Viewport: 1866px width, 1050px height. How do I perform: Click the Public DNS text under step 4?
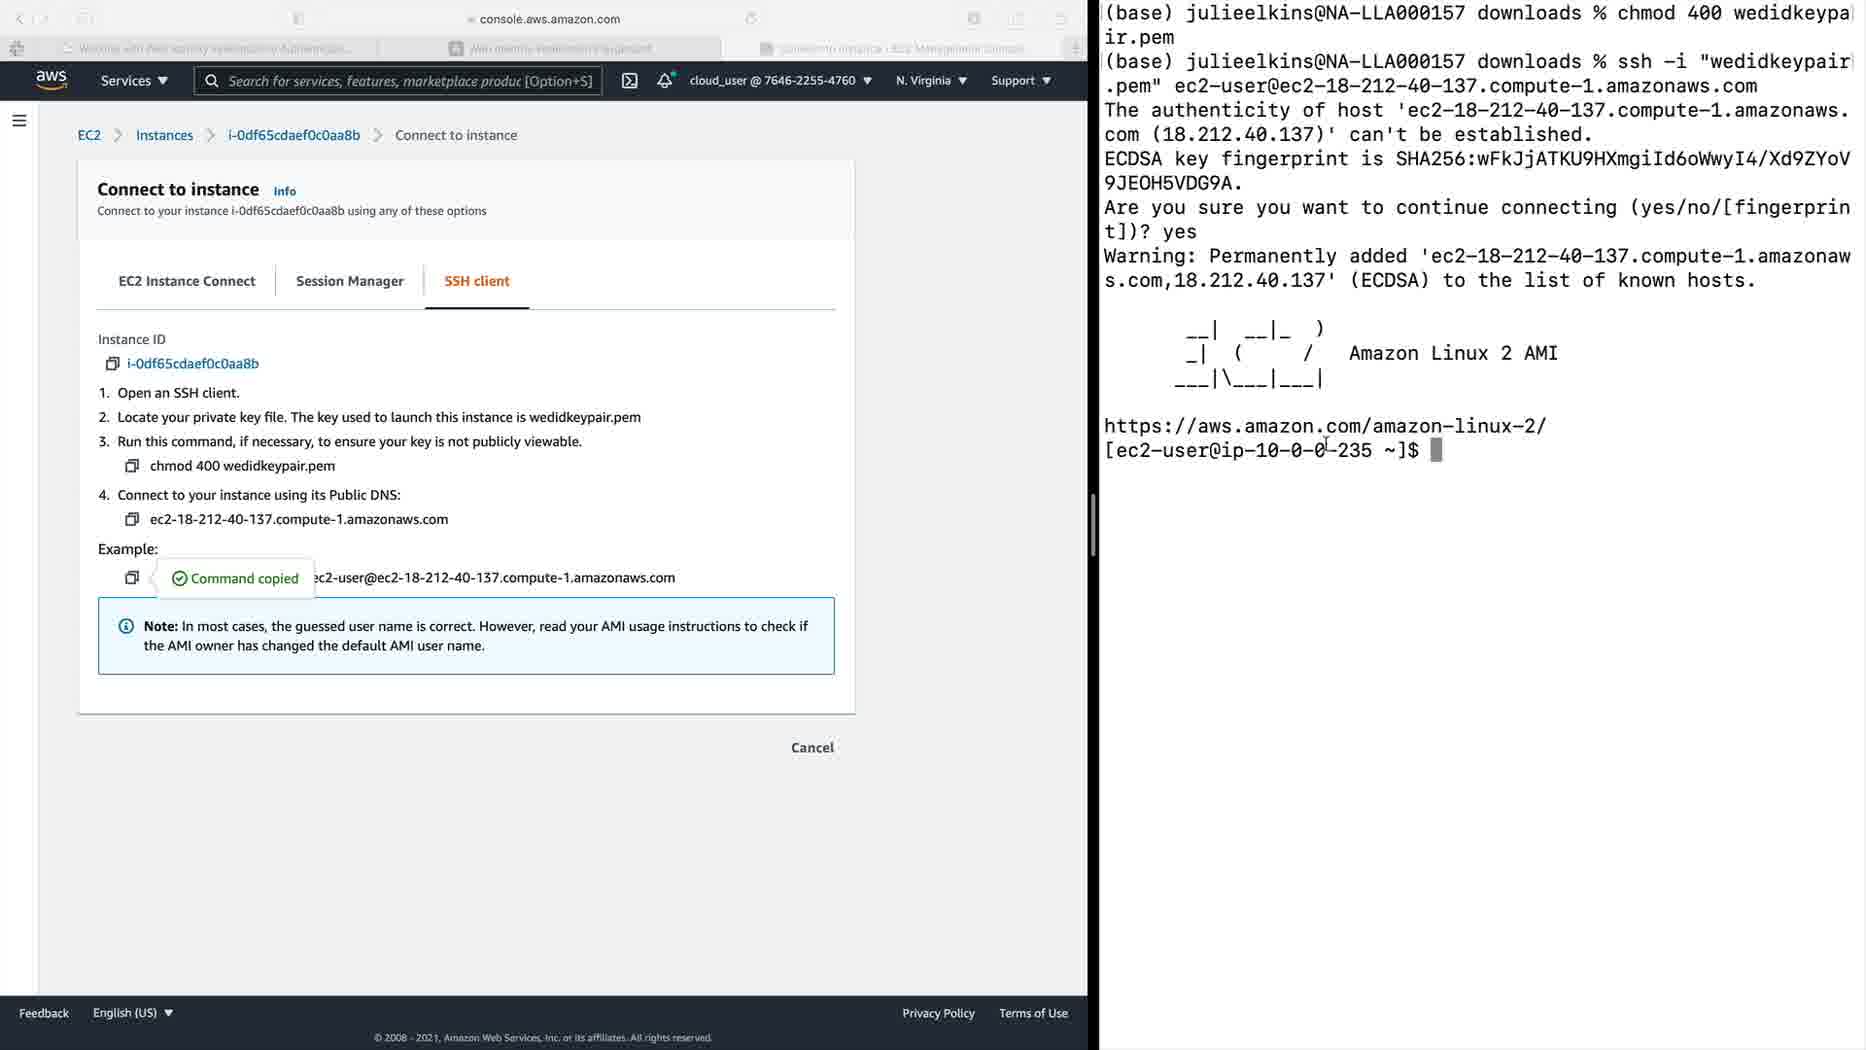299,519
